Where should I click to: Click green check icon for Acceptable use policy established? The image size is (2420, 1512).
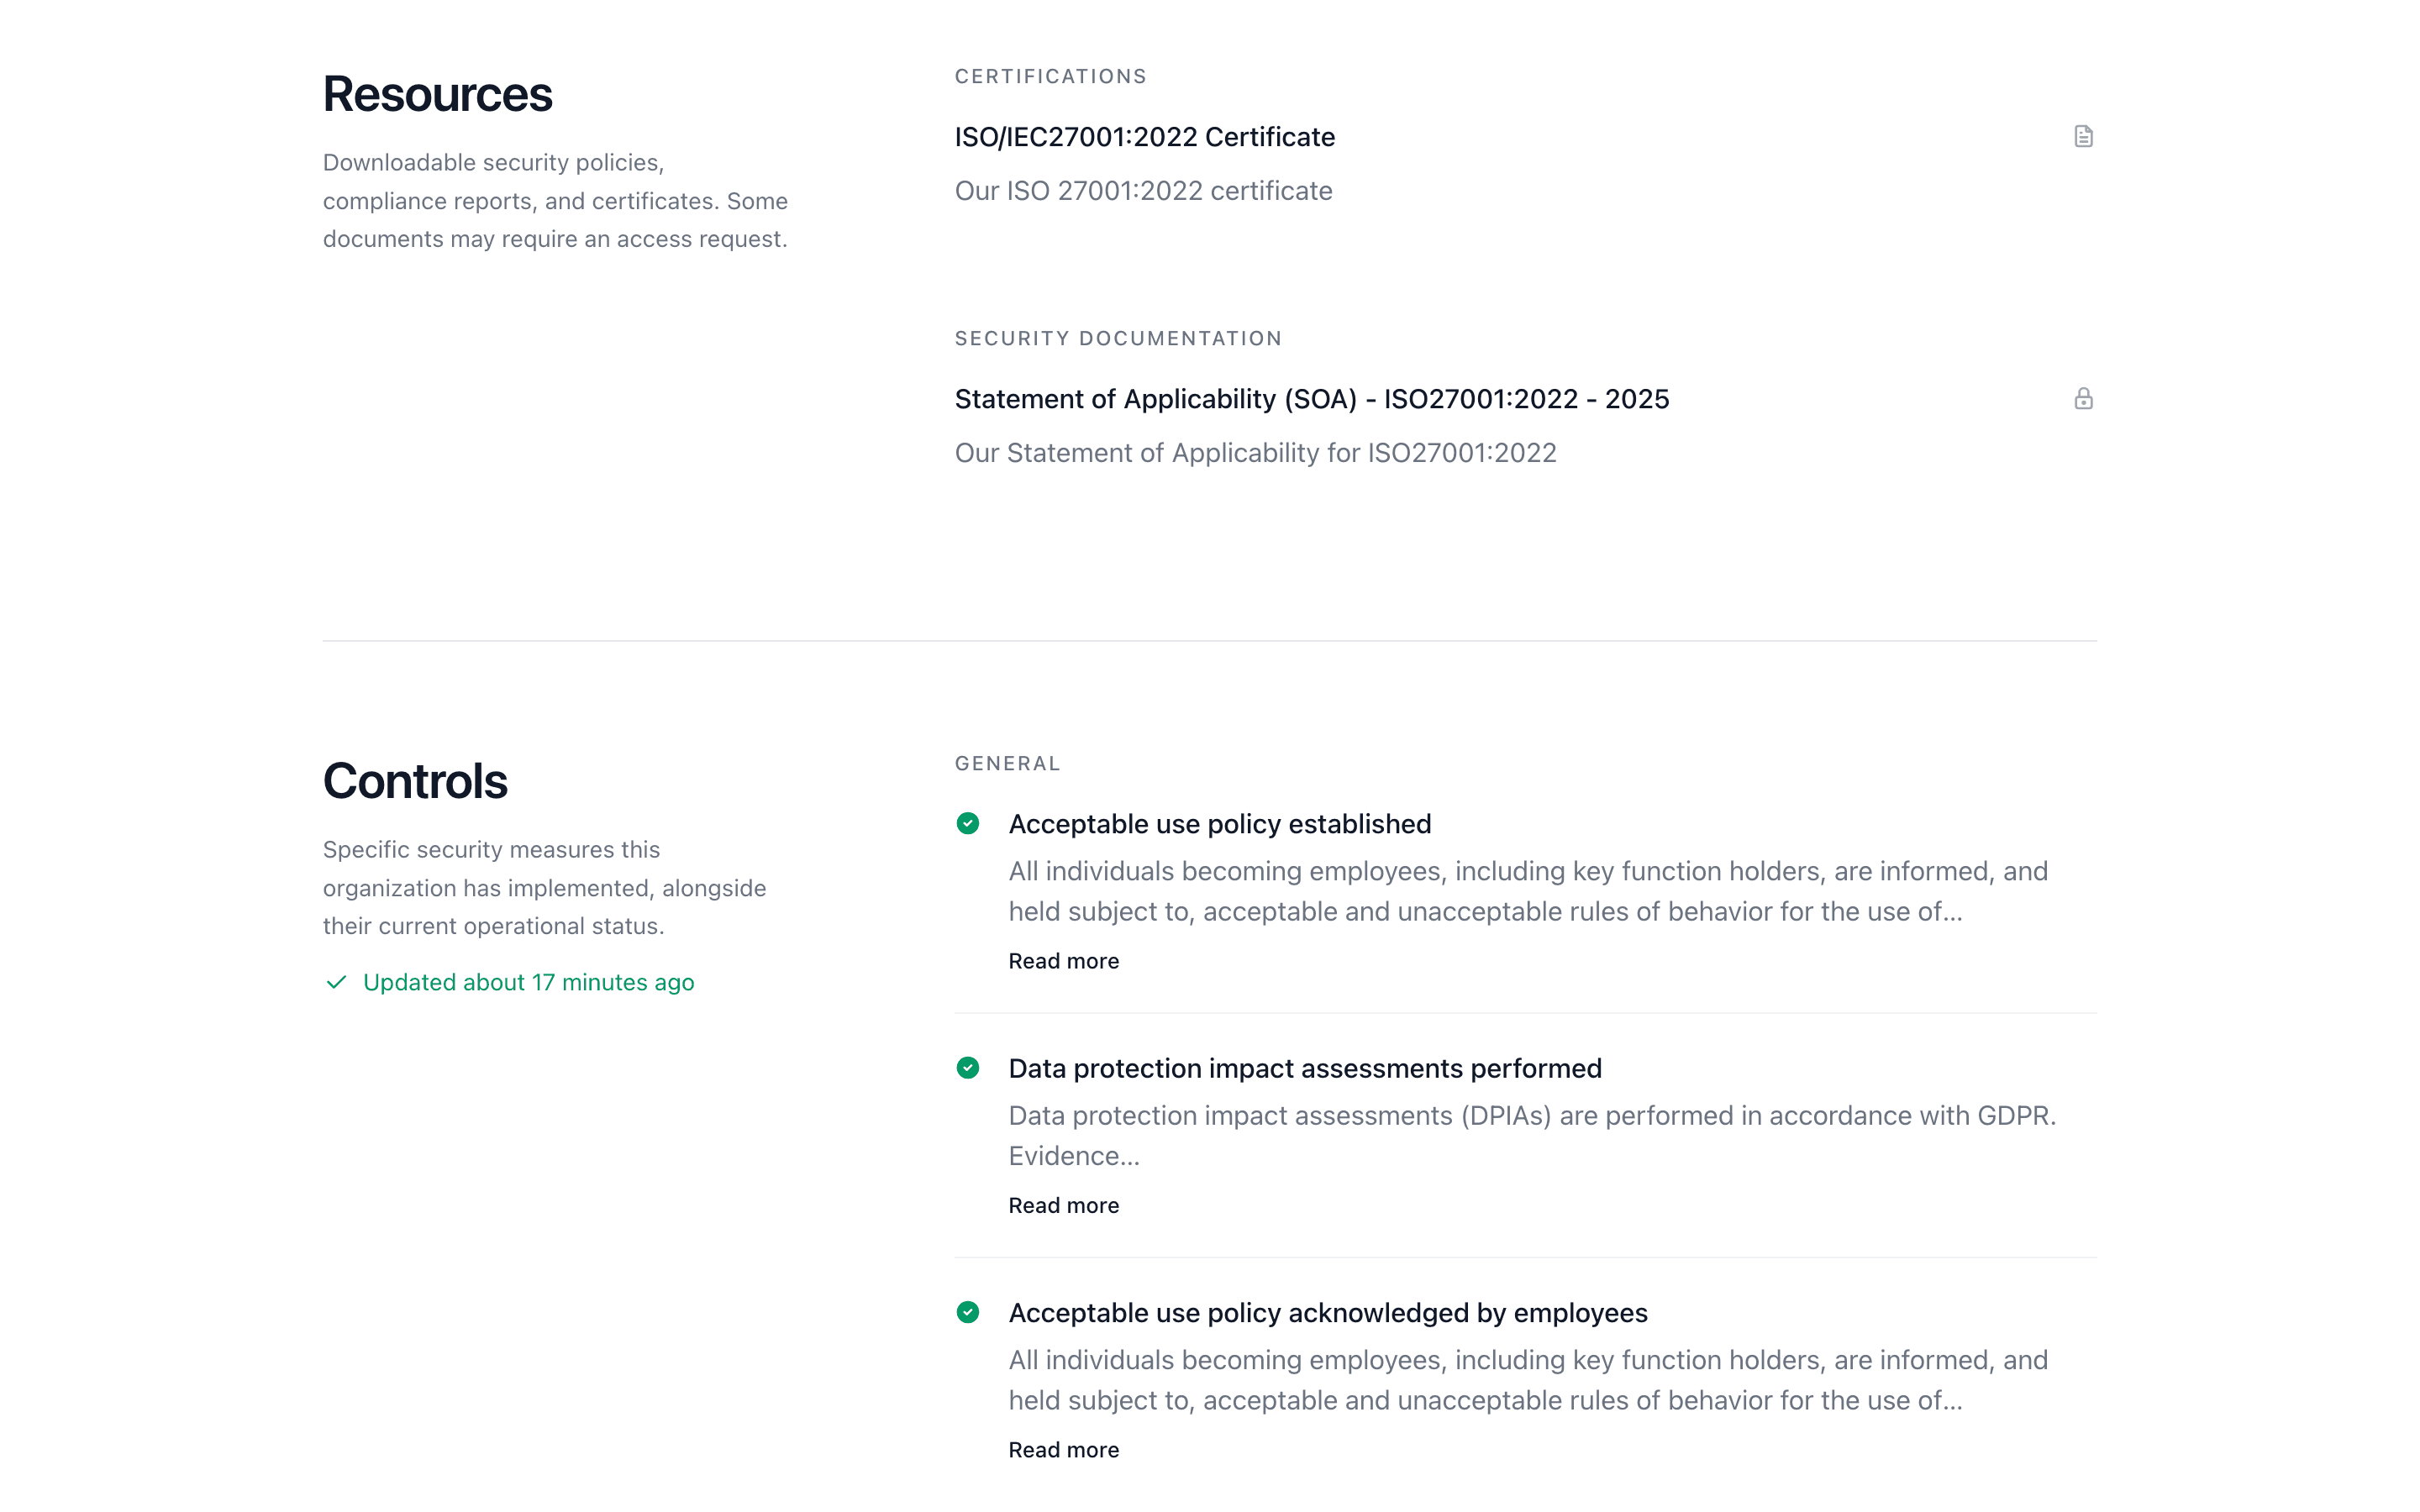pos(967,823)
